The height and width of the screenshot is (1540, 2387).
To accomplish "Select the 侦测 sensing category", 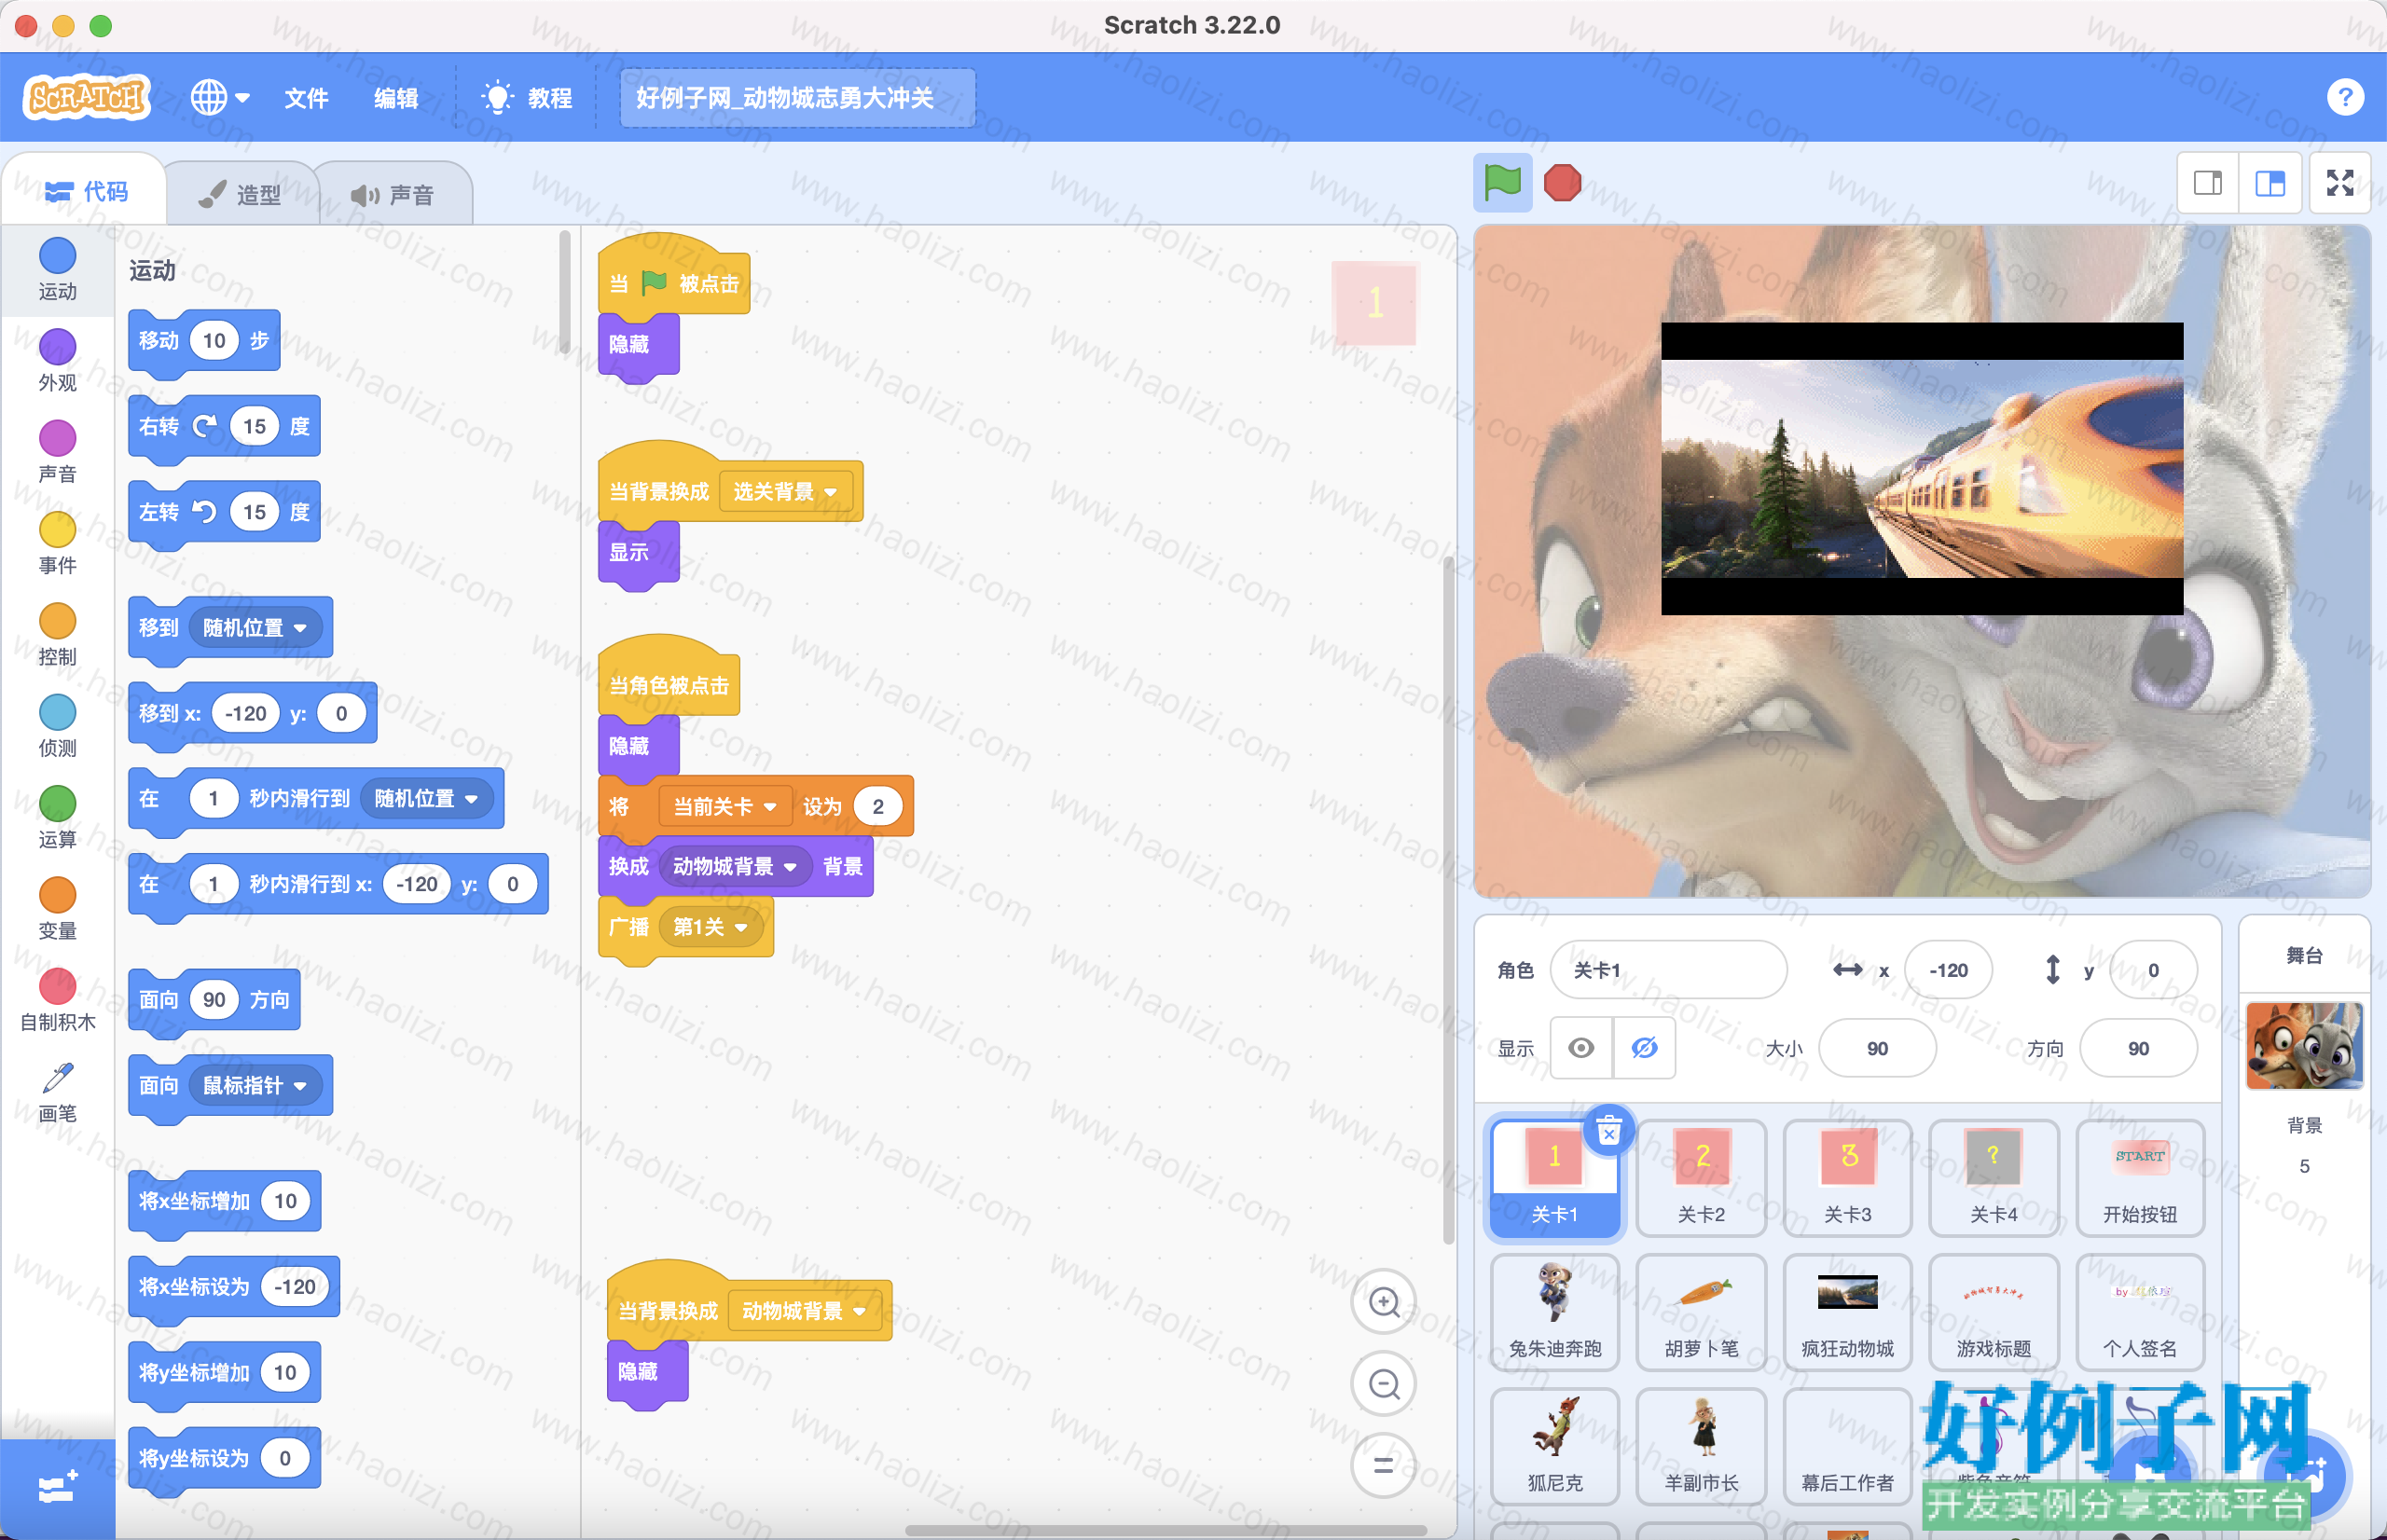I will pos(58,726).
